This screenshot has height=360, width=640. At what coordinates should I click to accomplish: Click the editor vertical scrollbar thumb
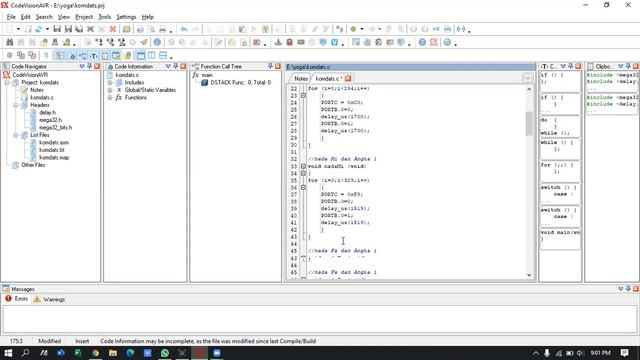click(x=529, y=123)
